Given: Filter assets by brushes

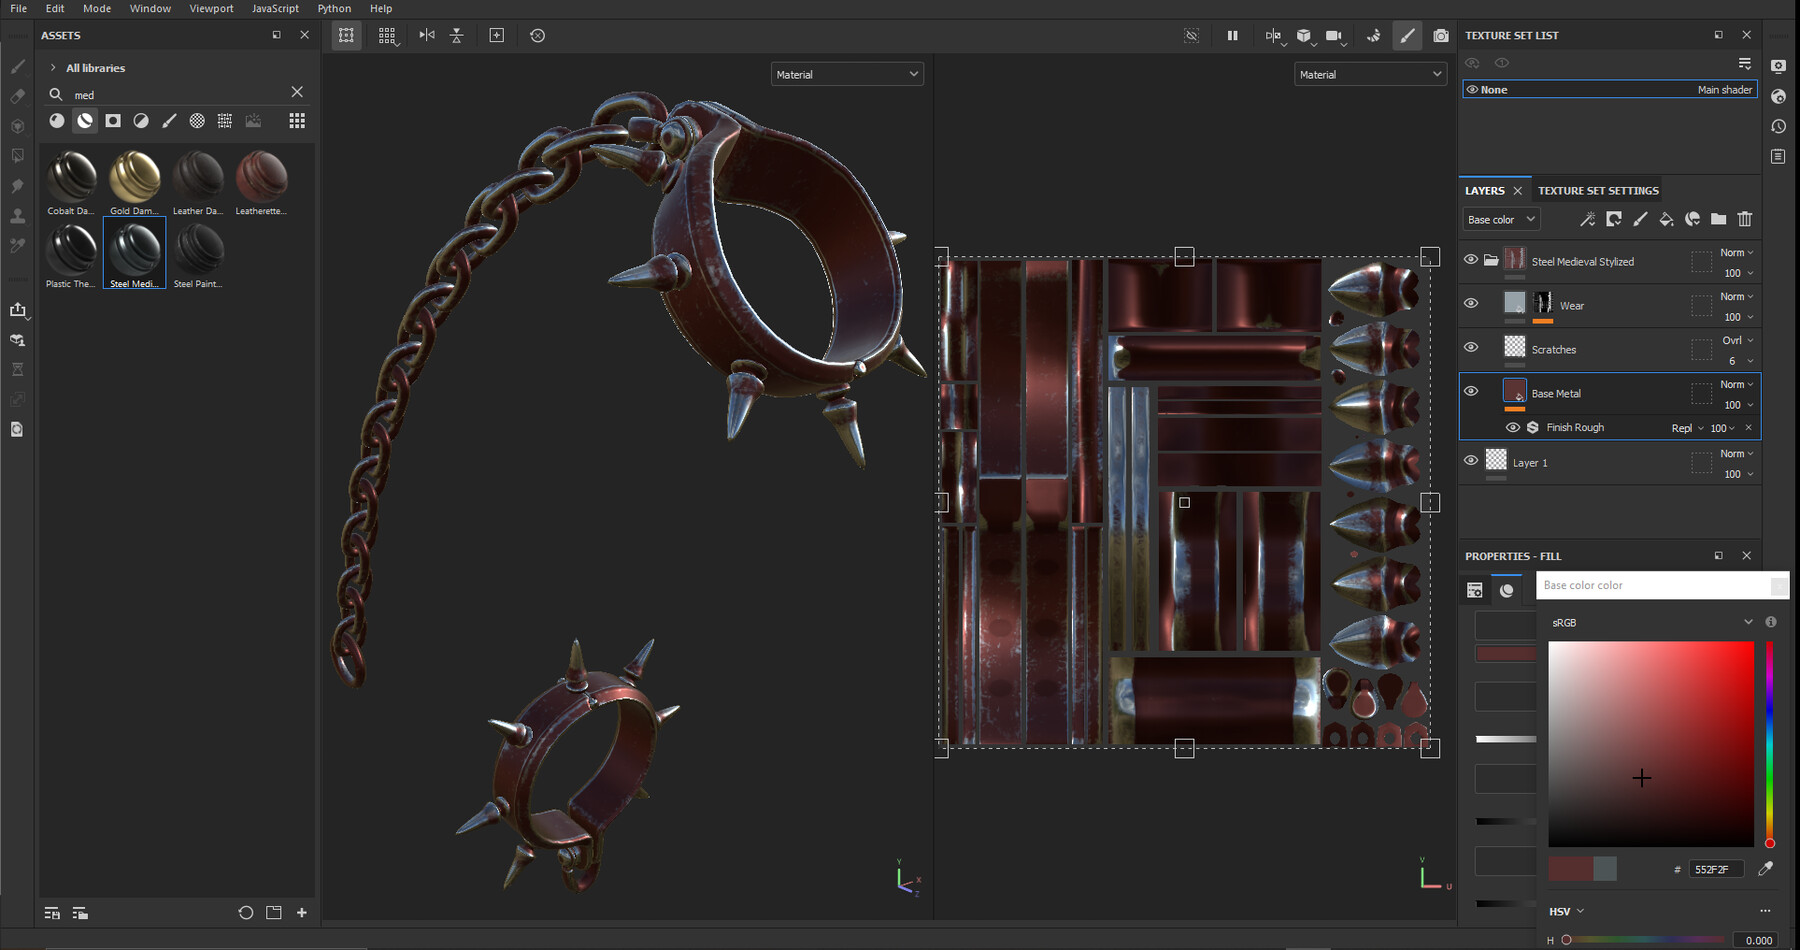Looking at the screenshot, I should (169, 120).
